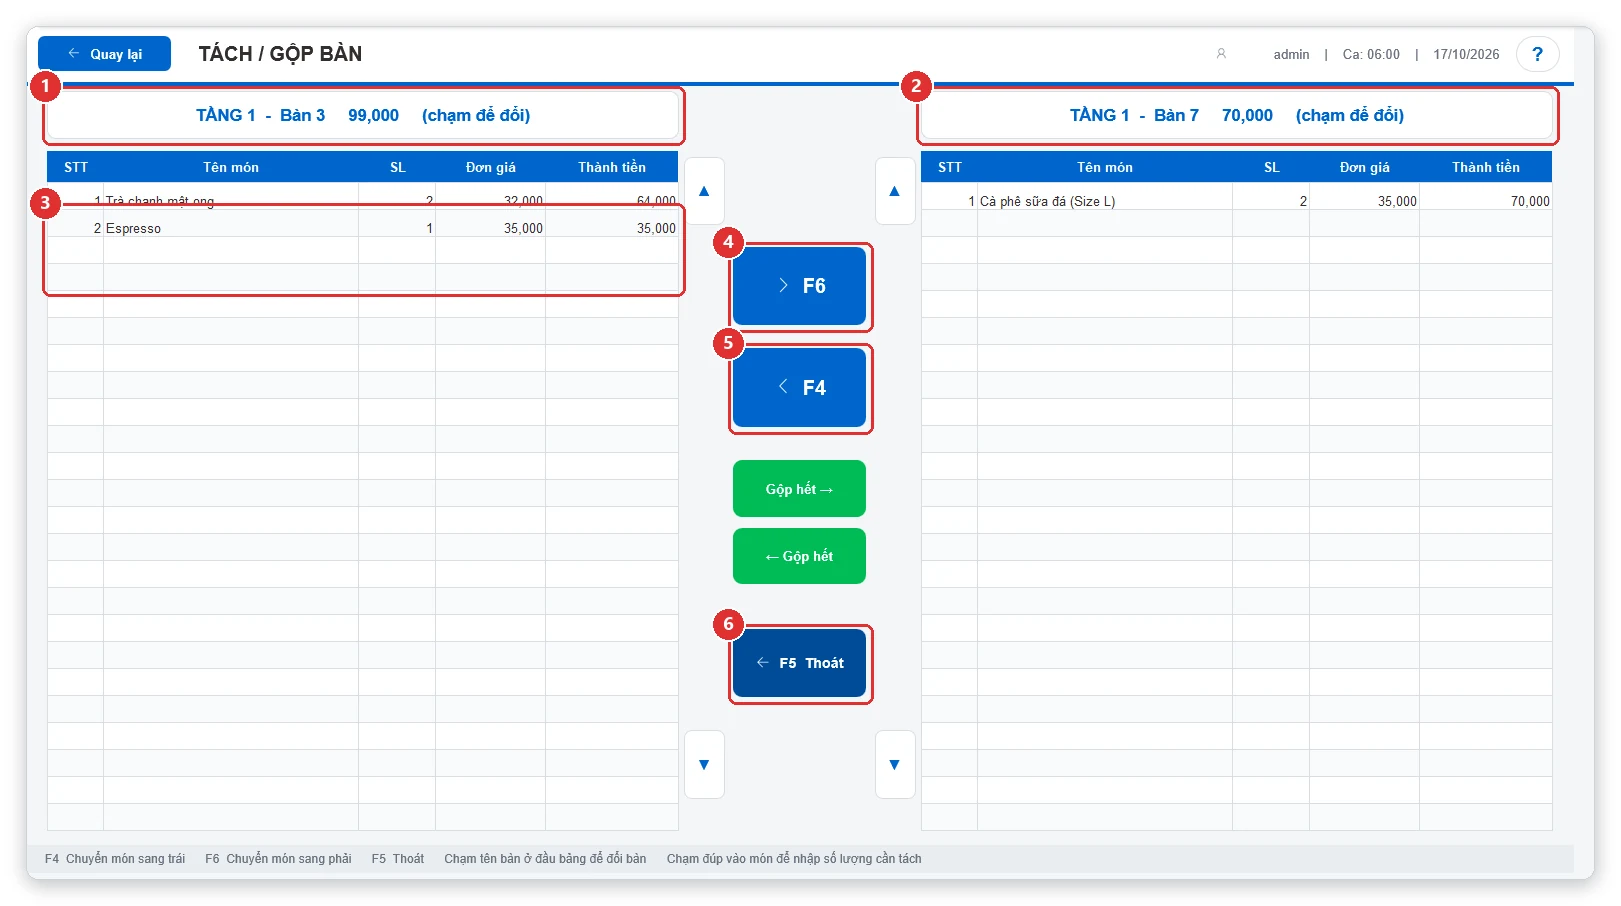Click the F6 Chuyển món sang phải hint
Image resolution: width=1621 pixels, height=906 pixels.
click(x=278, y=858)
